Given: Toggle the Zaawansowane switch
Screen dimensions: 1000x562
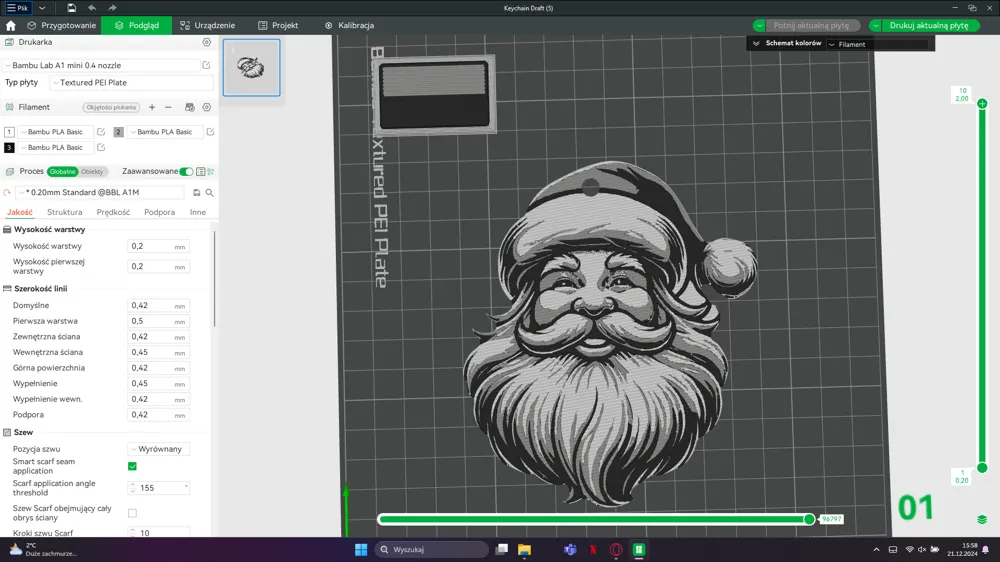Looking at the screenshot, I should coord(186,172).
